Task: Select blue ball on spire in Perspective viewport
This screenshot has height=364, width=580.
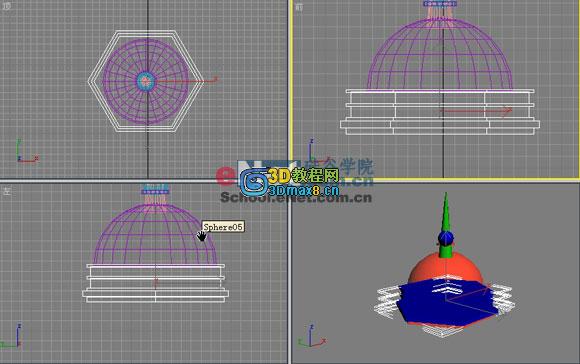Action: 446,238
